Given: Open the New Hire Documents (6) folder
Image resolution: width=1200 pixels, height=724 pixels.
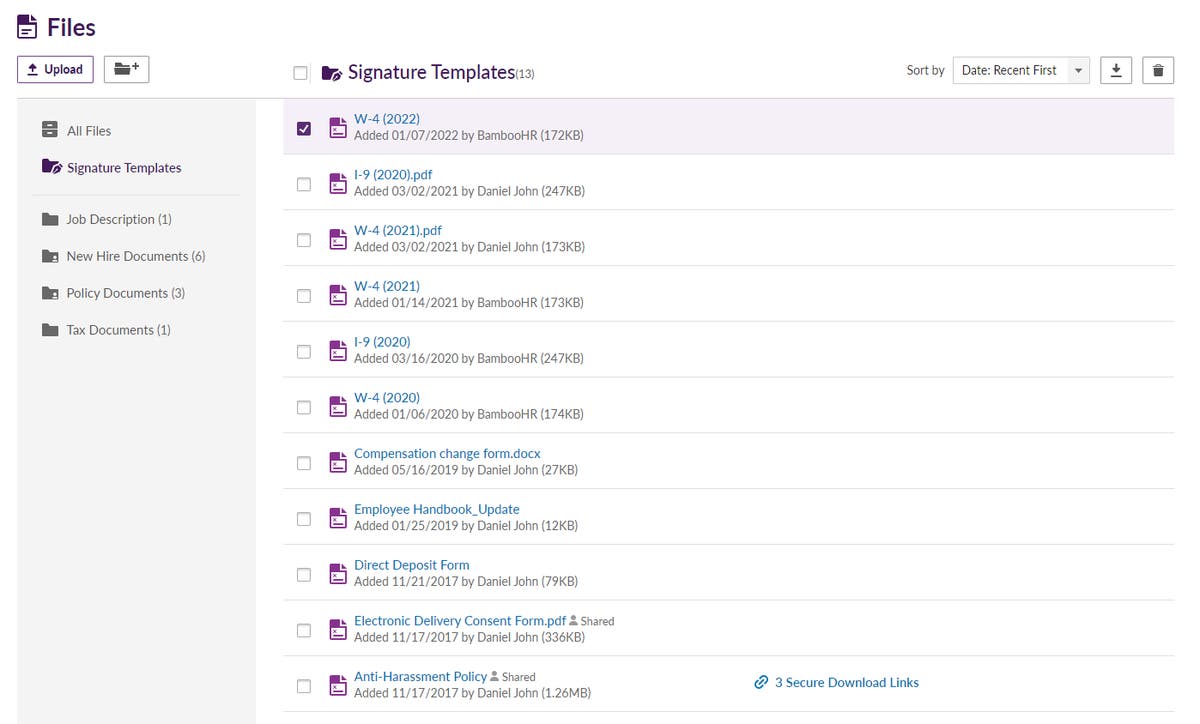Looking at the screenshot, I should point(136,256).
